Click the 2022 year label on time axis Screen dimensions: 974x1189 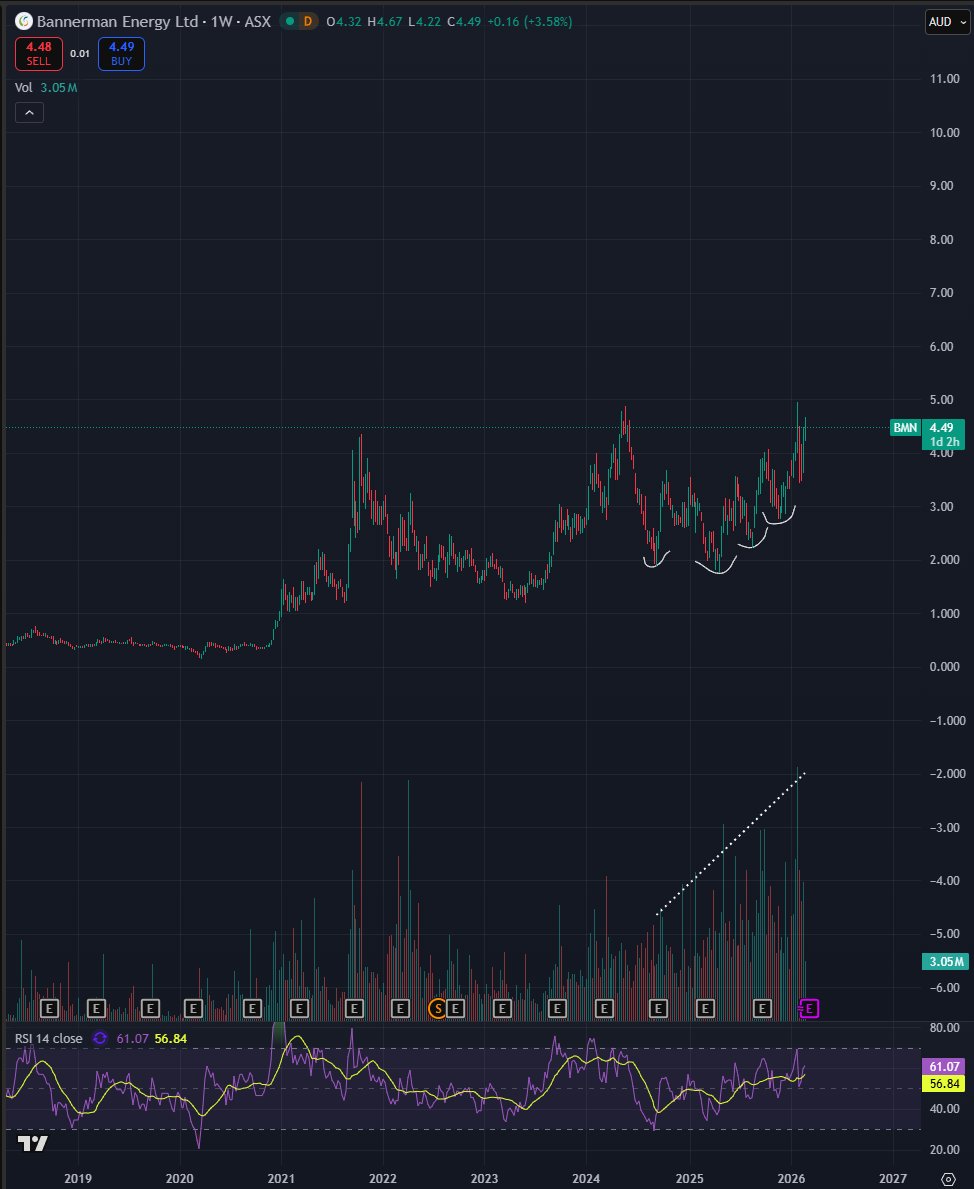(x=383, y=1178)
